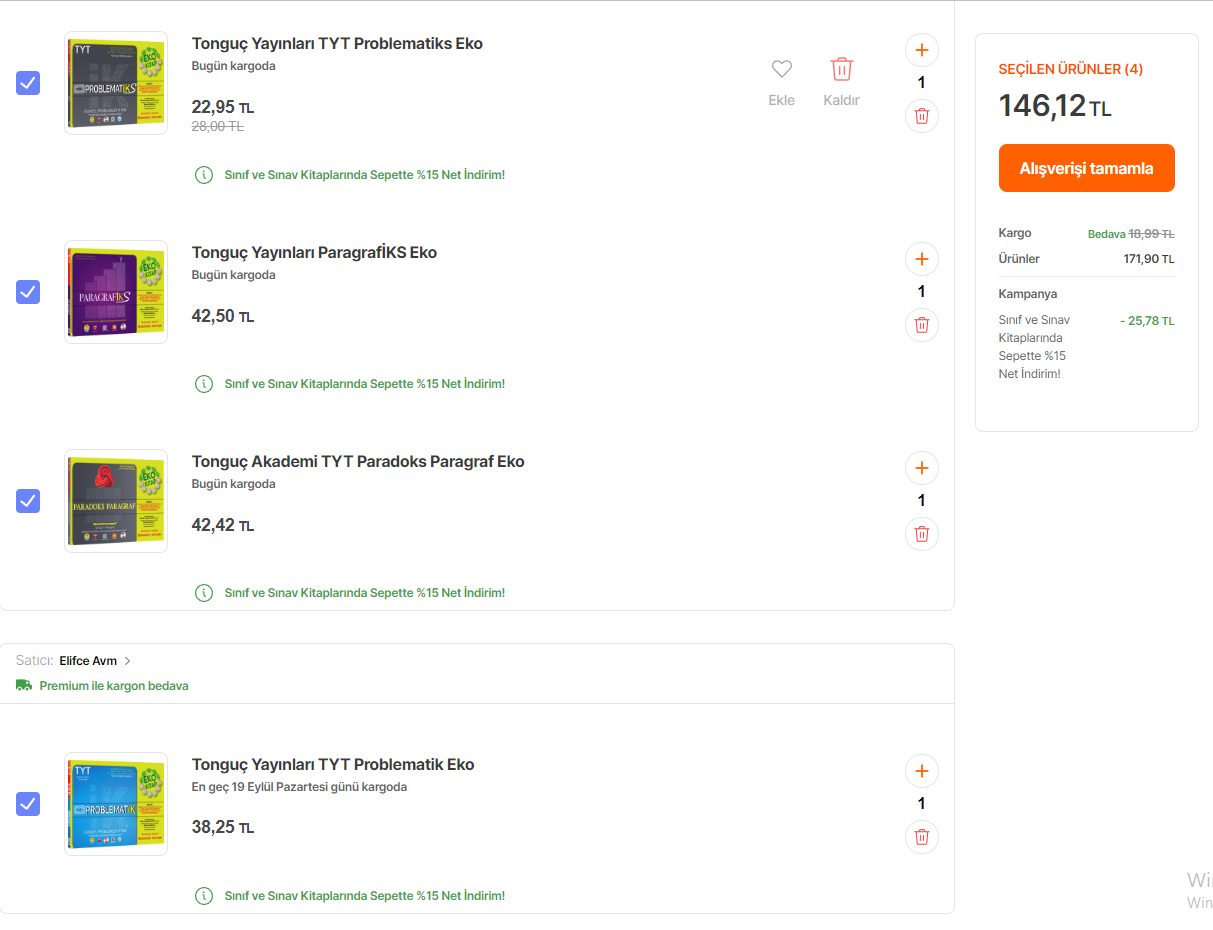This screenshot has height=930, width=1213.
Task: Increase quantity of ParagrafİKS Eko
Action: (x=921, y=259)
